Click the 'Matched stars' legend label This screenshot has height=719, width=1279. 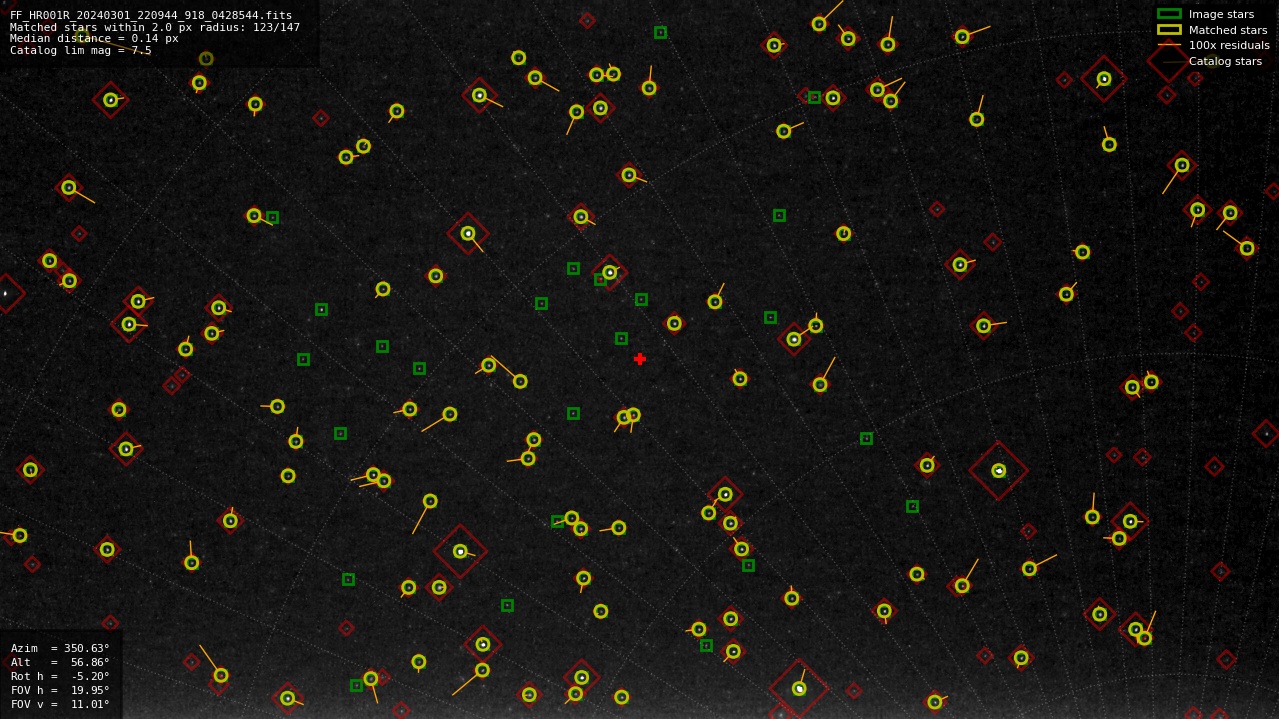[x=1228, y=30]
